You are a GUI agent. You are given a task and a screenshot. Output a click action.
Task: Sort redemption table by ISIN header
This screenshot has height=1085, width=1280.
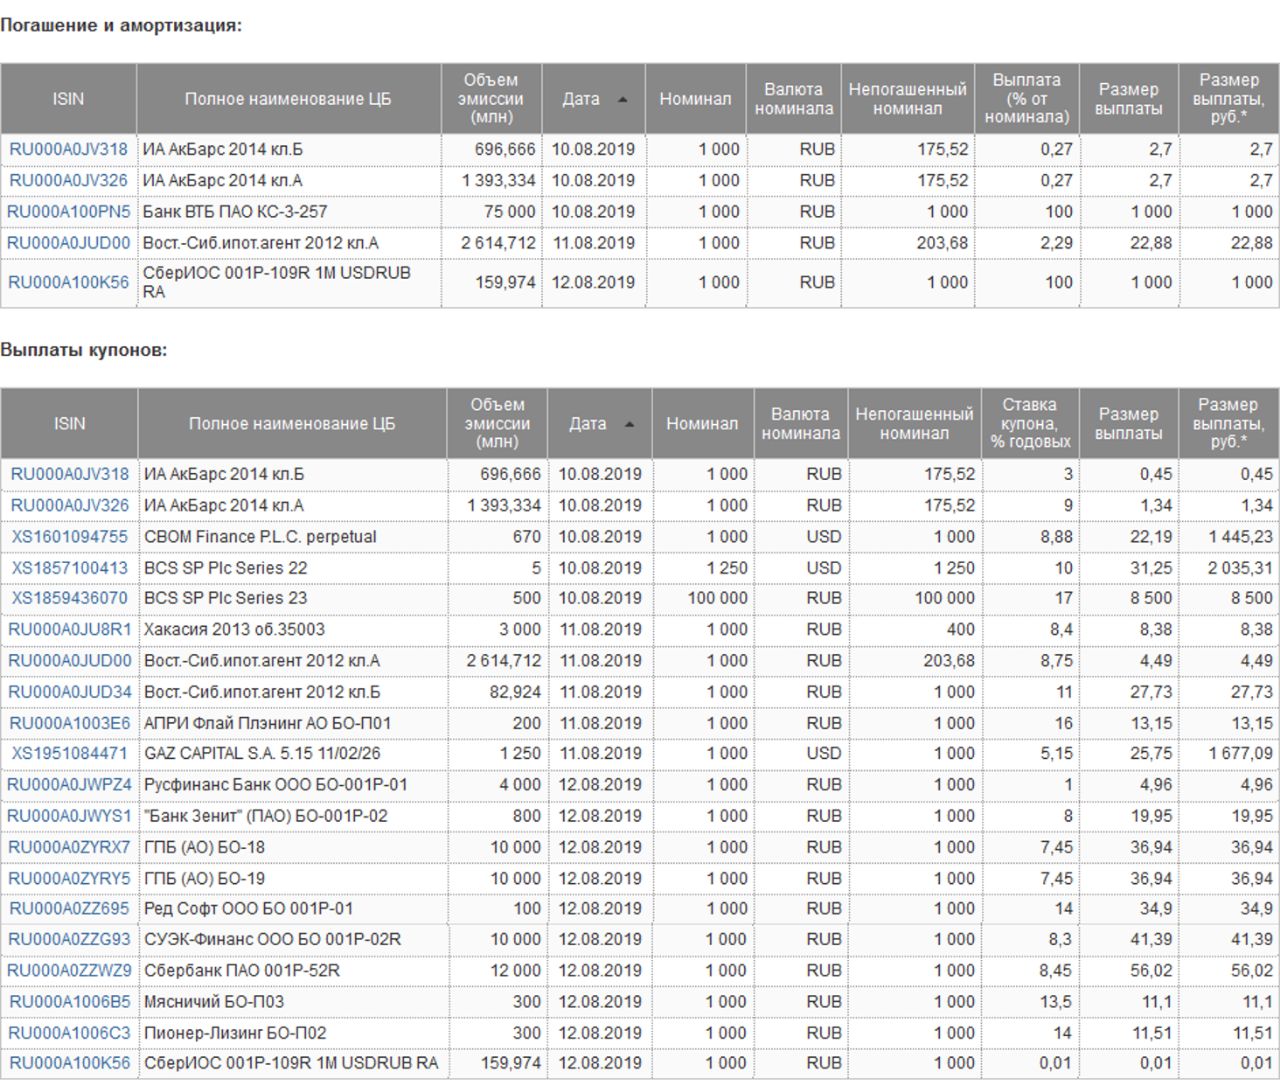click(68, 99)
